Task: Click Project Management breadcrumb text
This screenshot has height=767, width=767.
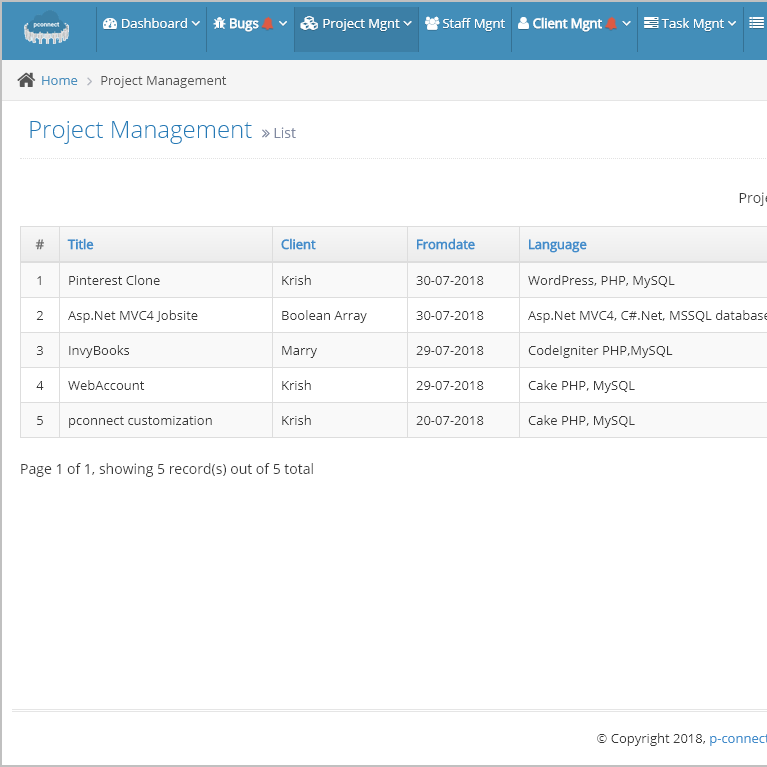Action: pyautogui.click(x=163, y=80)
